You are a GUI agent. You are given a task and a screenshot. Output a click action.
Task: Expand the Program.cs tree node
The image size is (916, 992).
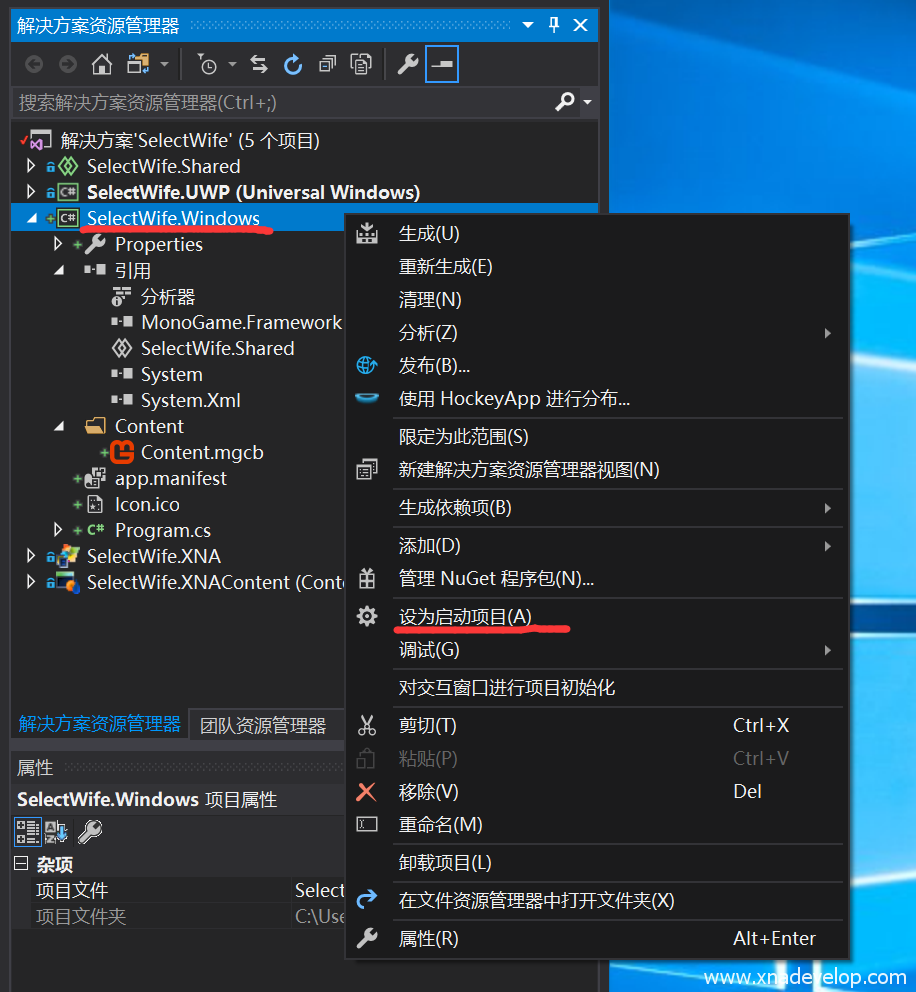click(x=58, y=531)
